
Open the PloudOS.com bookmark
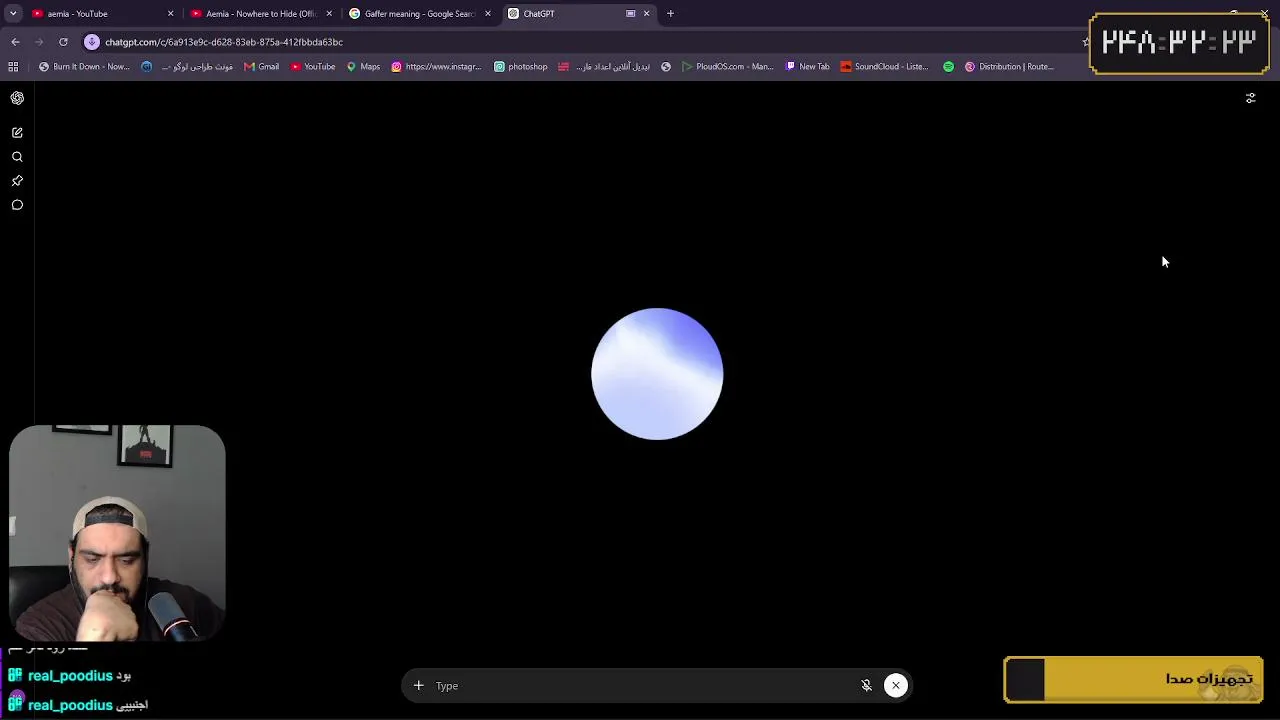click(727, 67)
